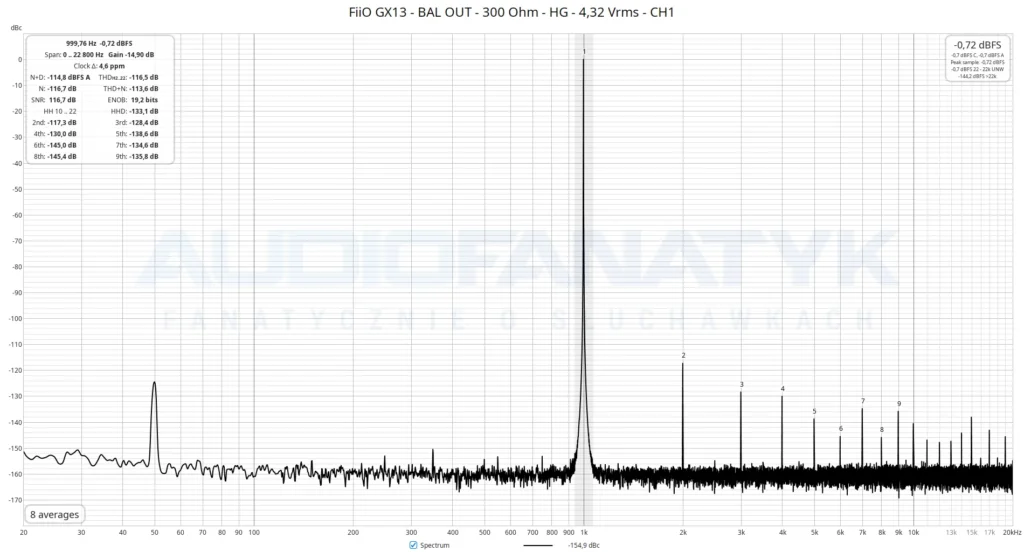Toggle the Spectrum trace checkbox
The height and width of the screenshot is (552, 1024).
(413, 545)
